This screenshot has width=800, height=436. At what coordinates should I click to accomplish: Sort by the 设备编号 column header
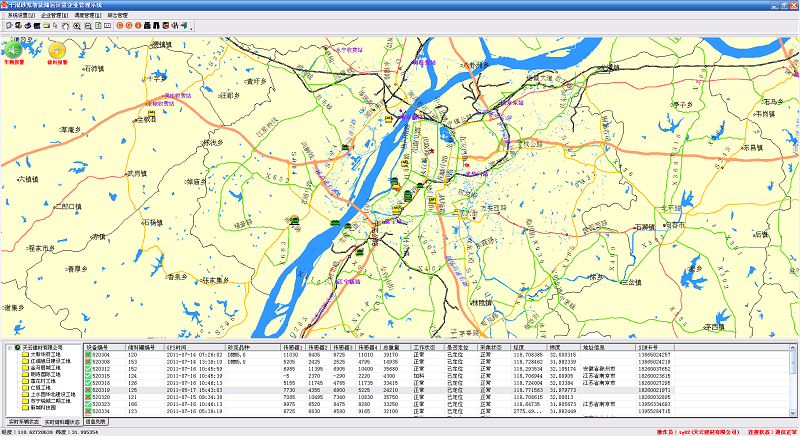coord(105,347)
